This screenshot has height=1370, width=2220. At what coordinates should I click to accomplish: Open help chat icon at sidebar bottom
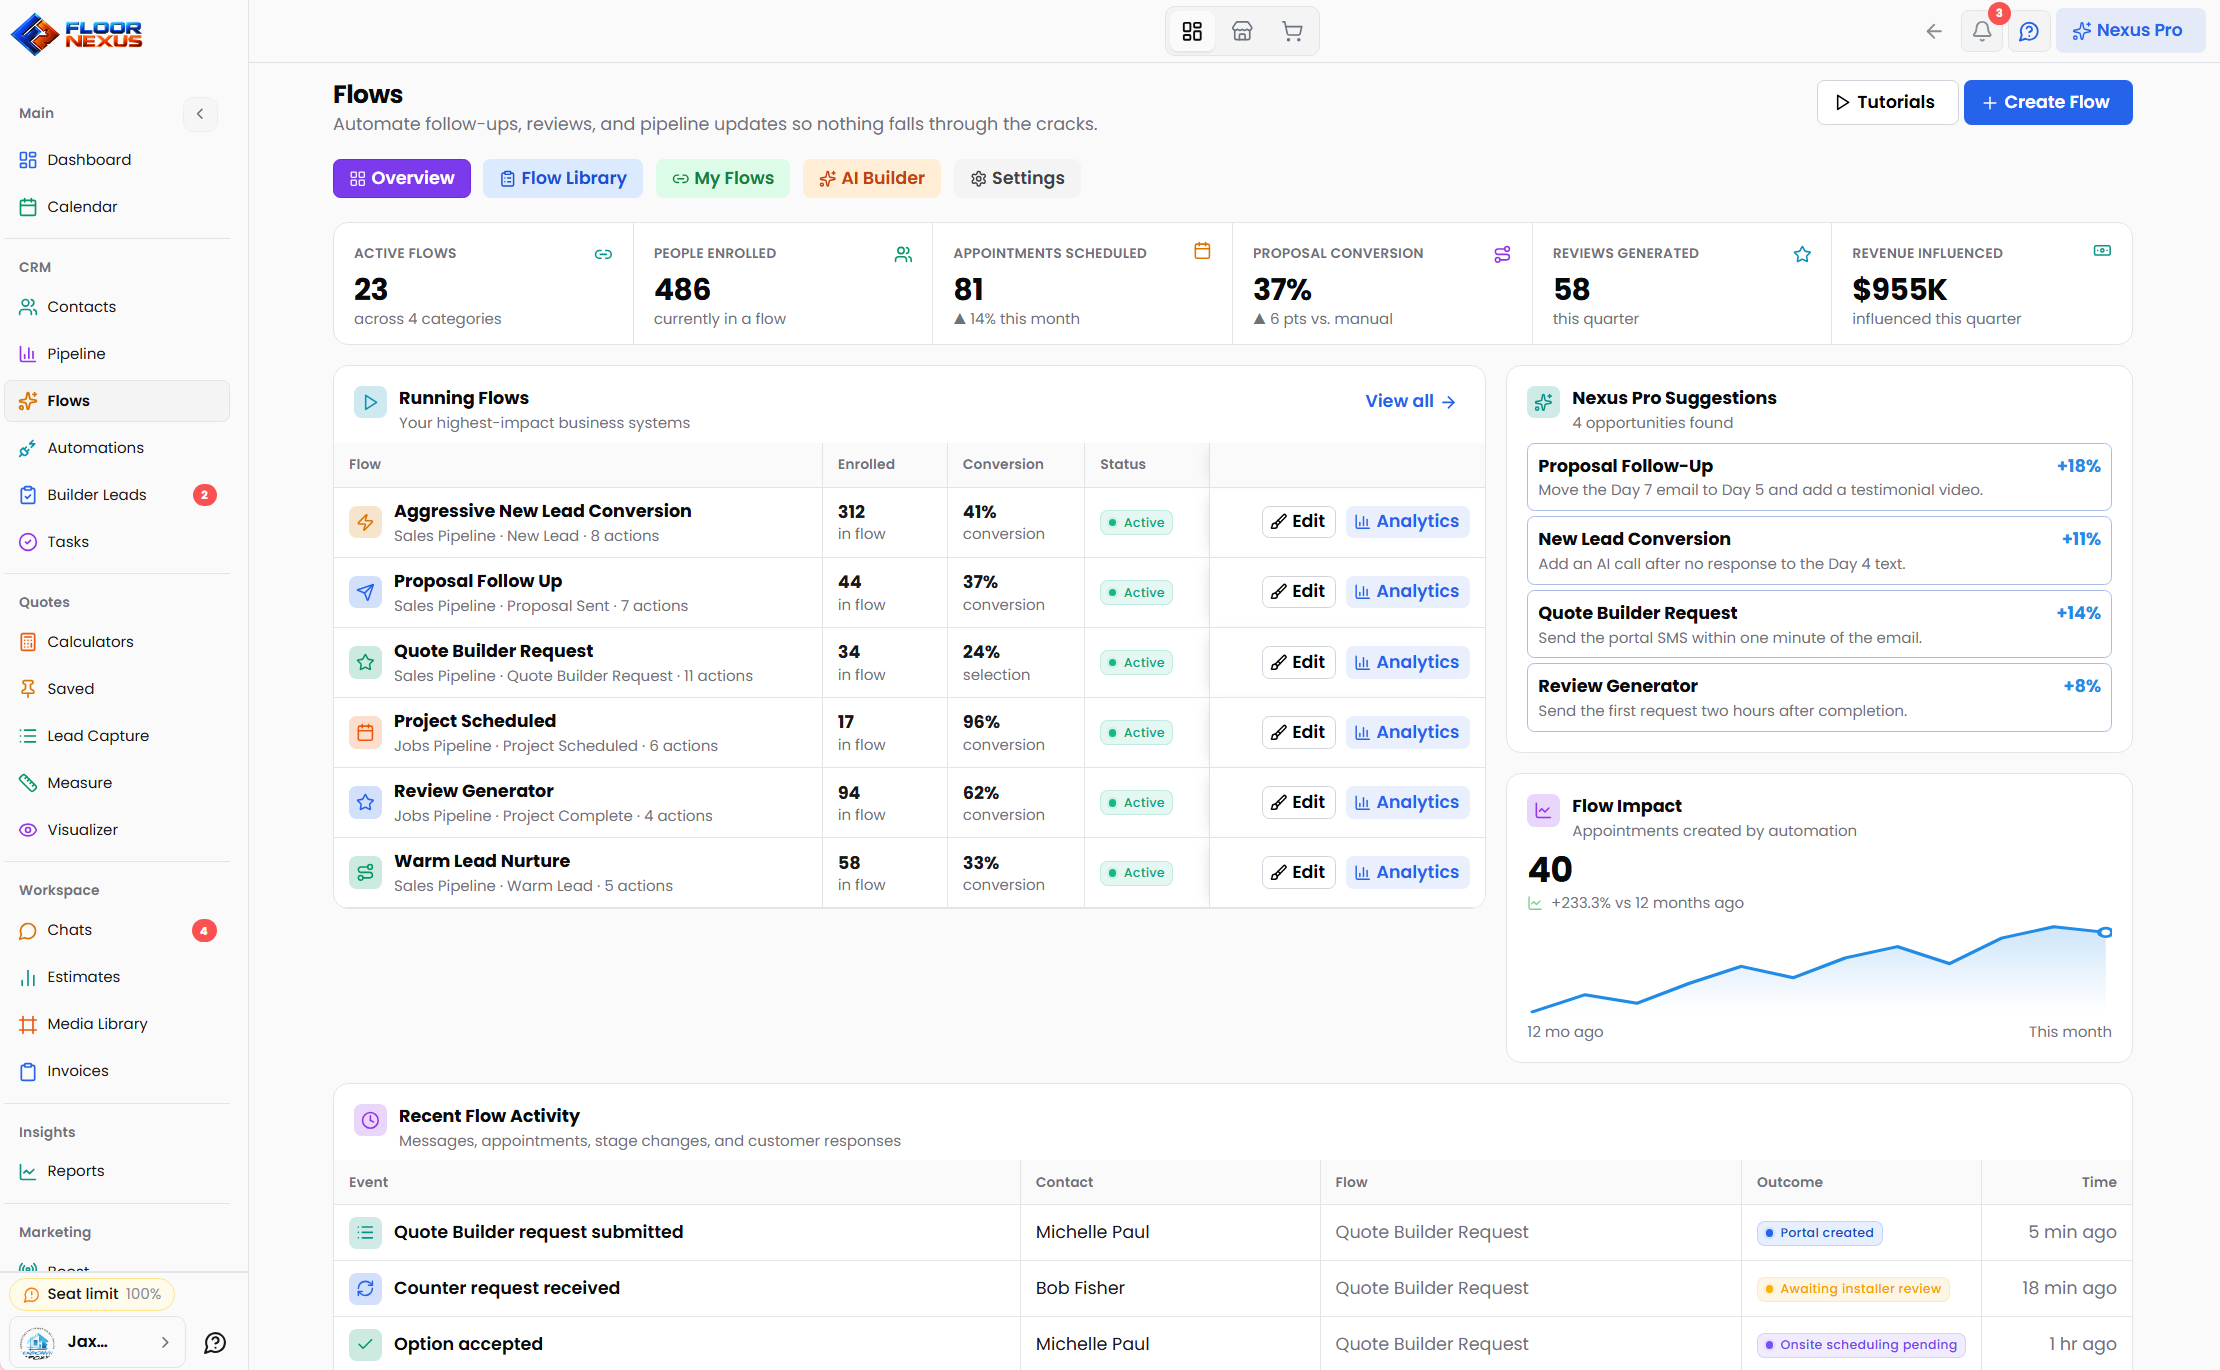tap(215, 1342)
